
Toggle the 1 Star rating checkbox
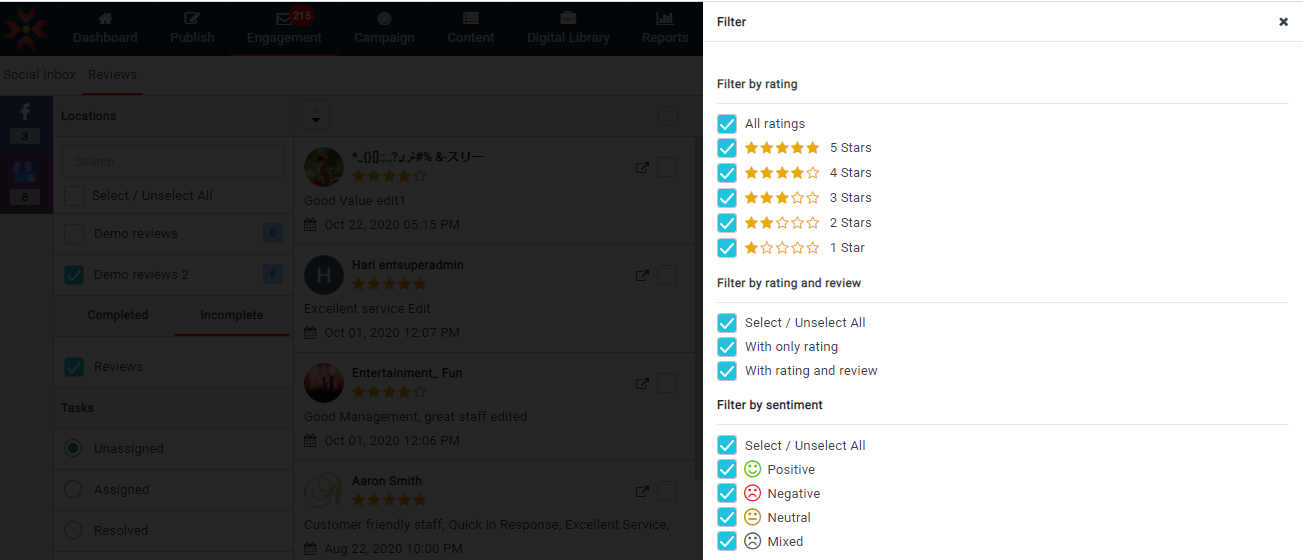(x=727, y=248)
